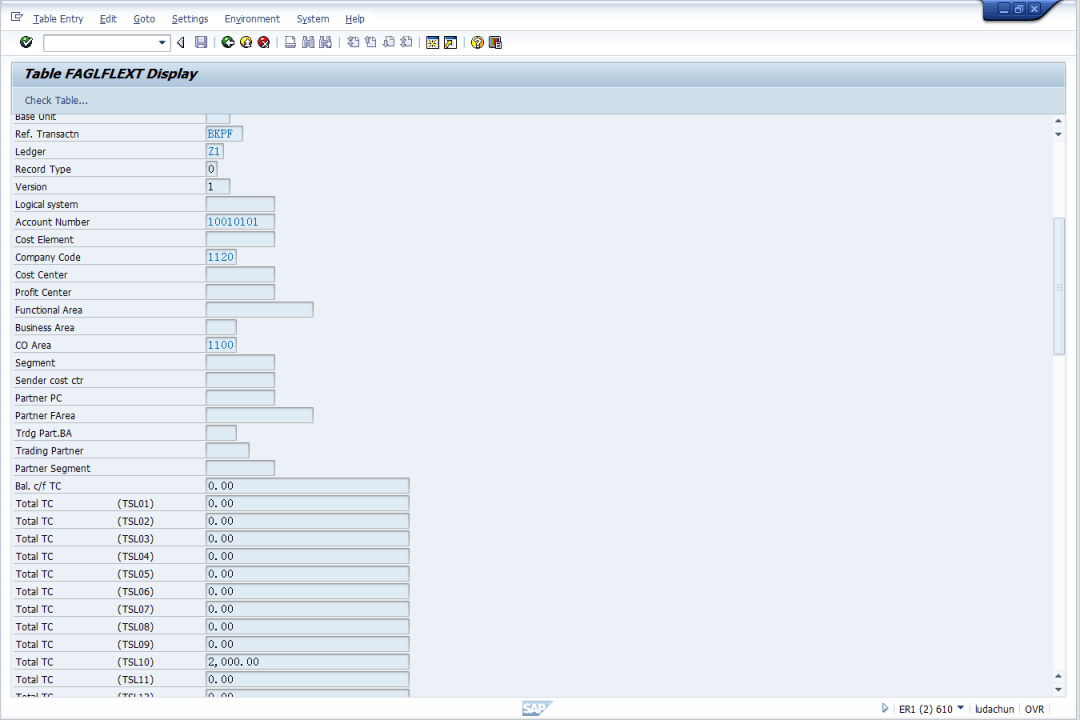
Task: Click the red Cancel icon
Action: (x=264, y=42)
